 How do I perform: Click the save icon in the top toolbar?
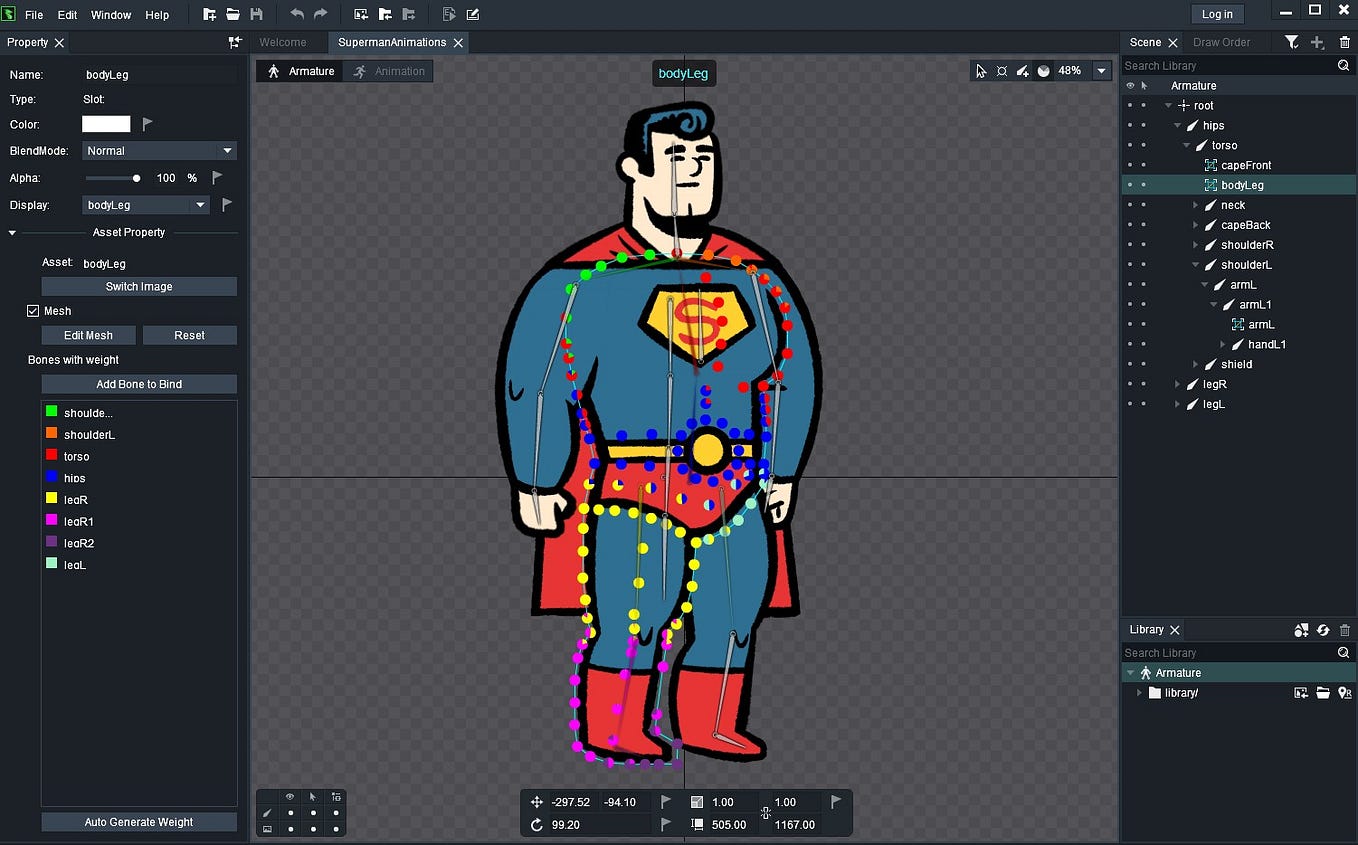(x=257, y=14)
